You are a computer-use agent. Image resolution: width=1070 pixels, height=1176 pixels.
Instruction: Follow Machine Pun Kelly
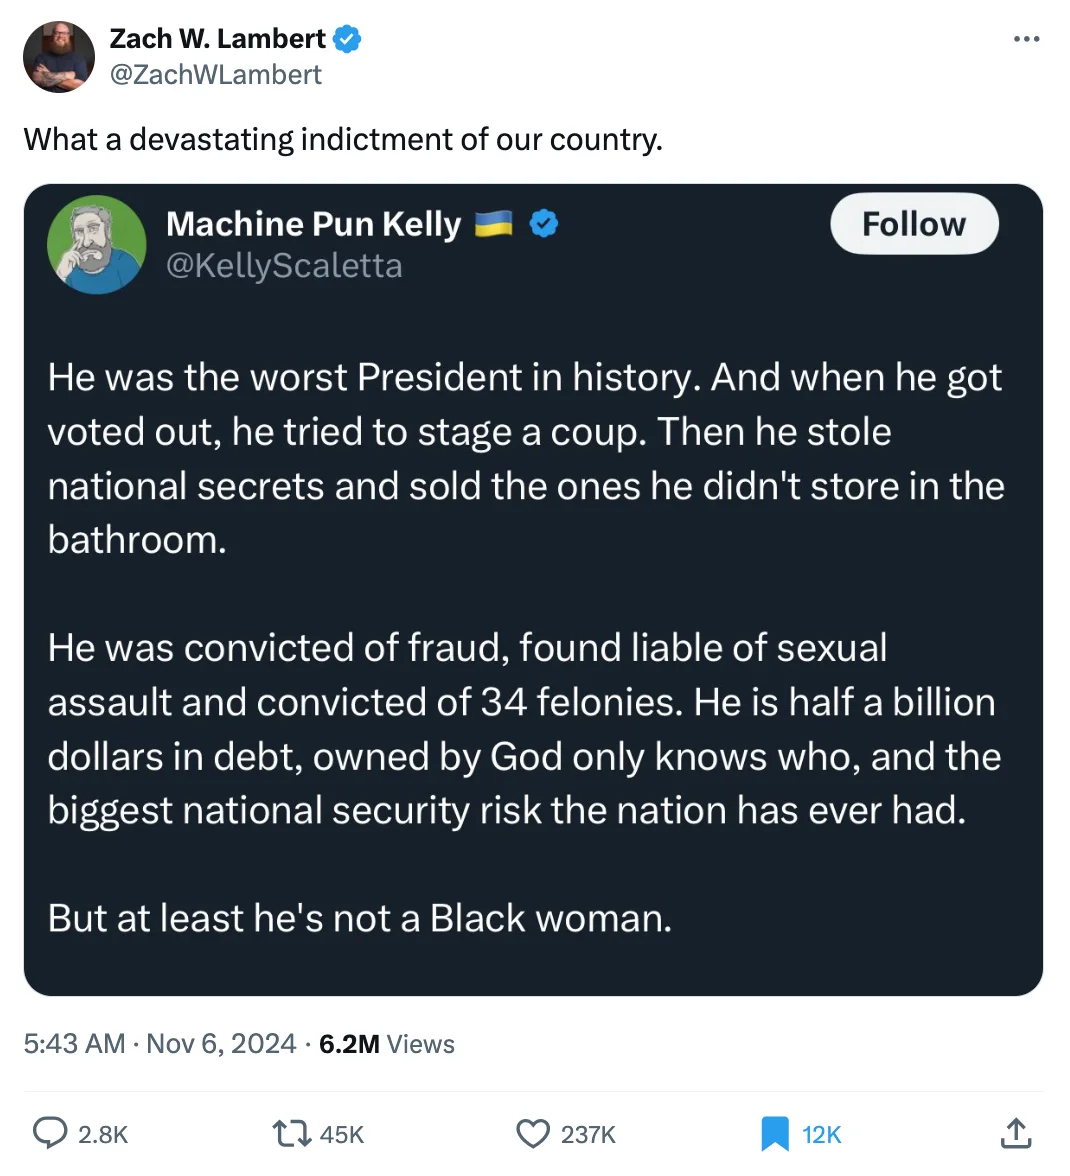pos(914,224)
